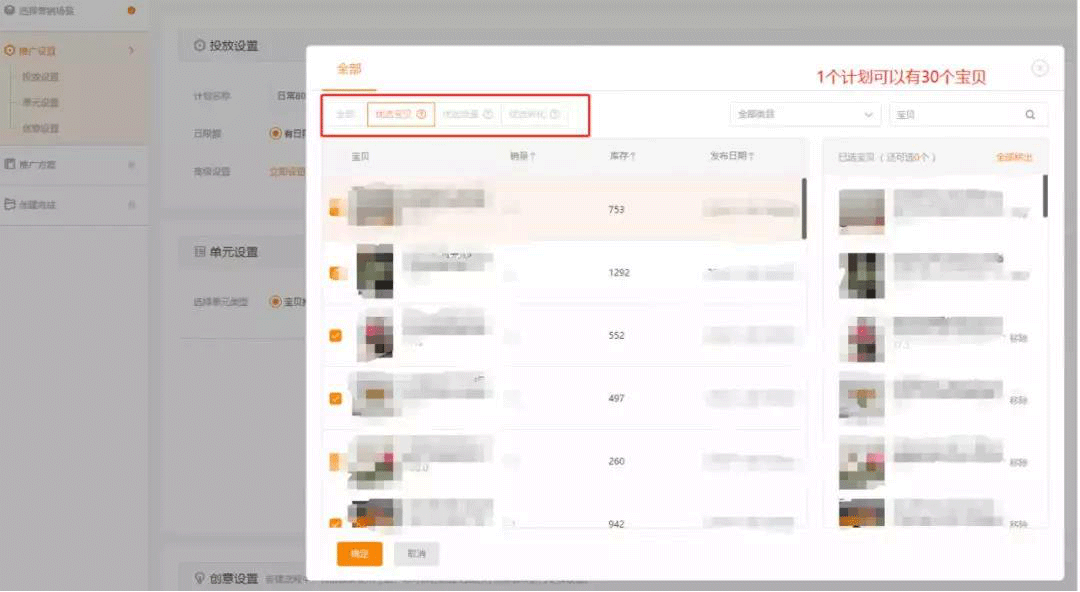Viewport: 1080px width, 592px height.
Task: Uncheck the product with stock 497
Action: 335,398
